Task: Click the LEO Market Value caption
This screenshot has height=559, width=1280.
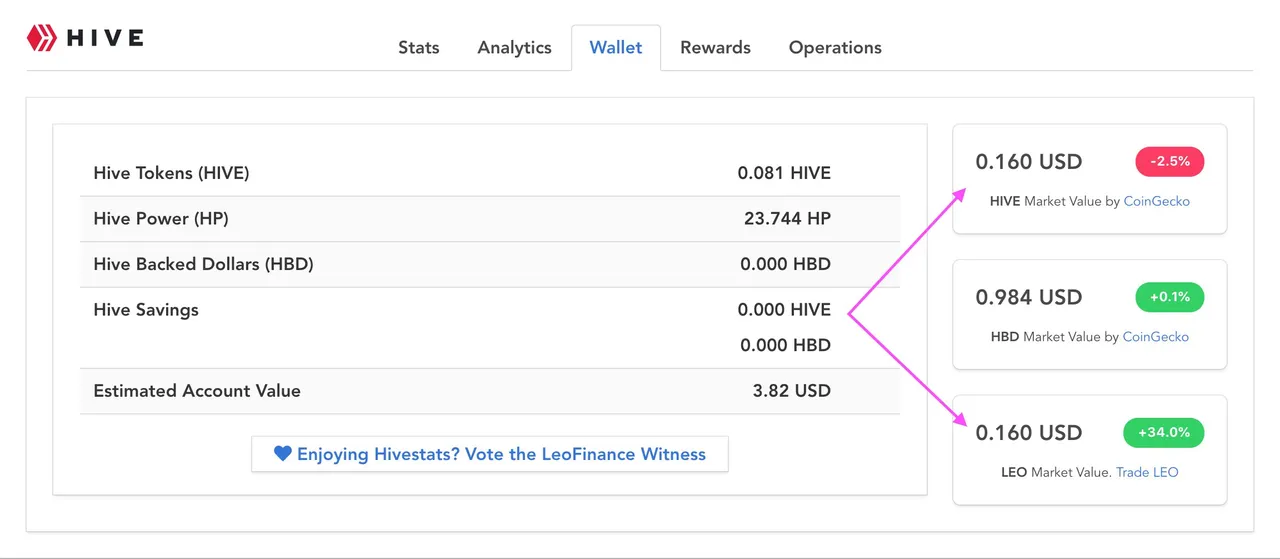Action: [x=1056, y=472]
